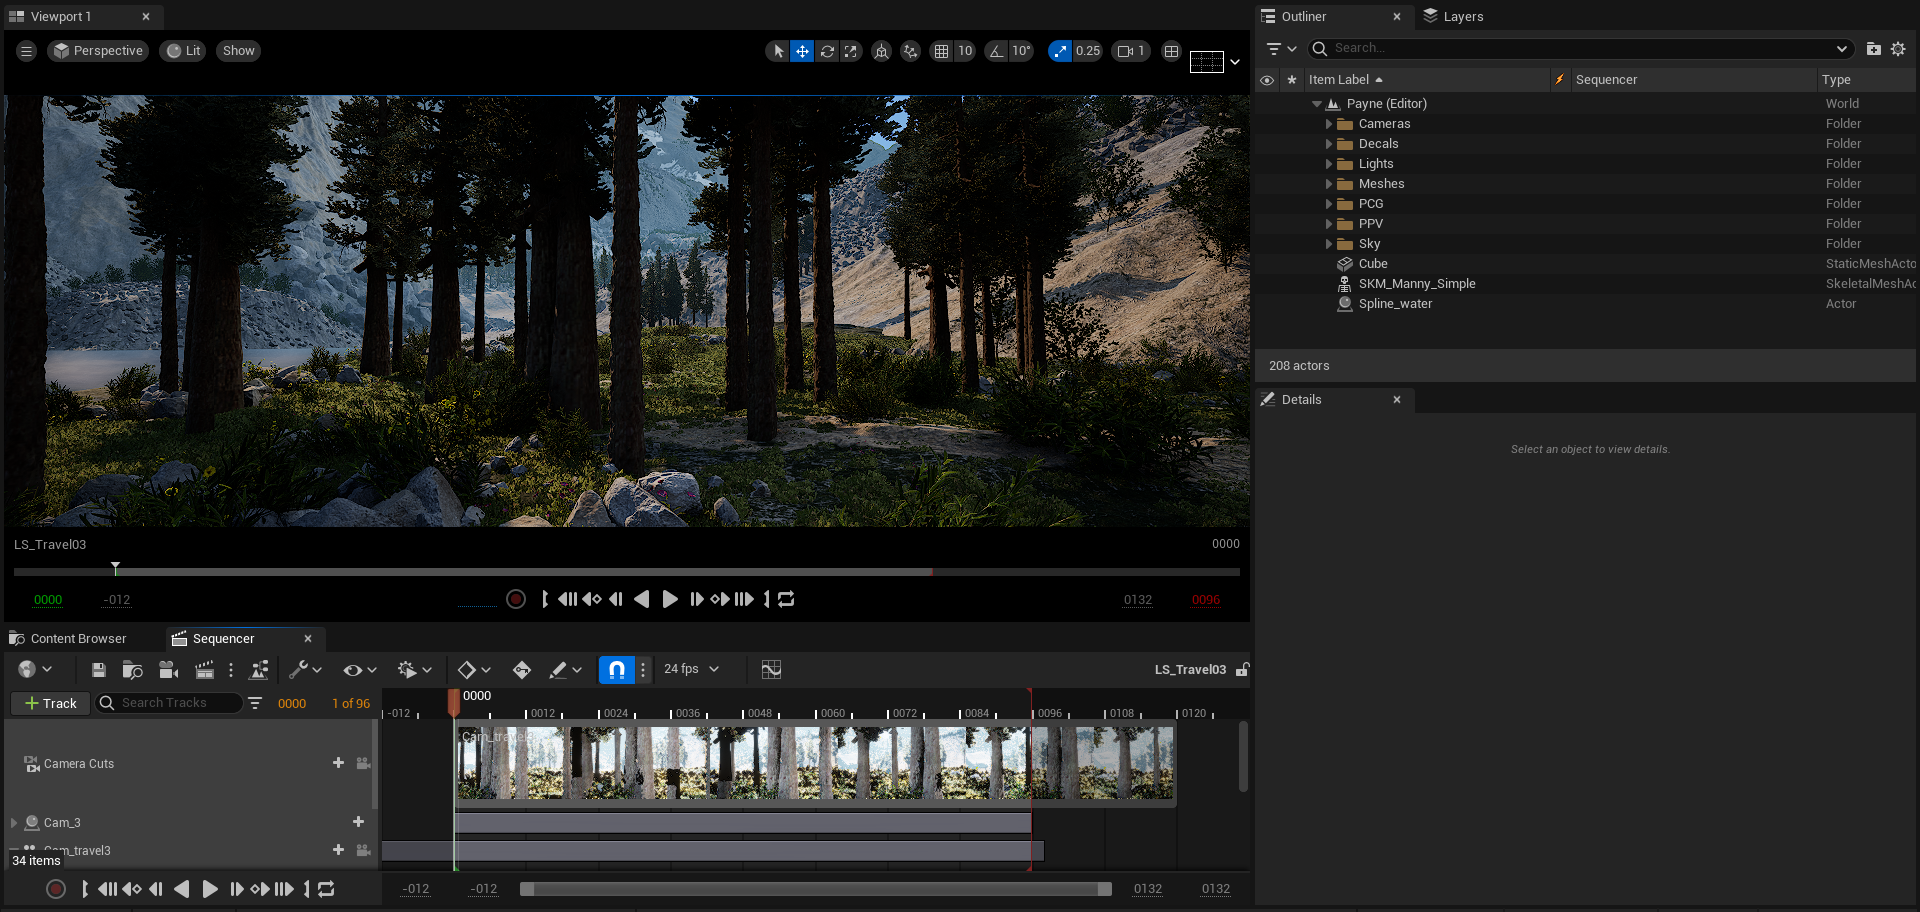
Task: Toggle grid position snapping
Action: point(941,51)
